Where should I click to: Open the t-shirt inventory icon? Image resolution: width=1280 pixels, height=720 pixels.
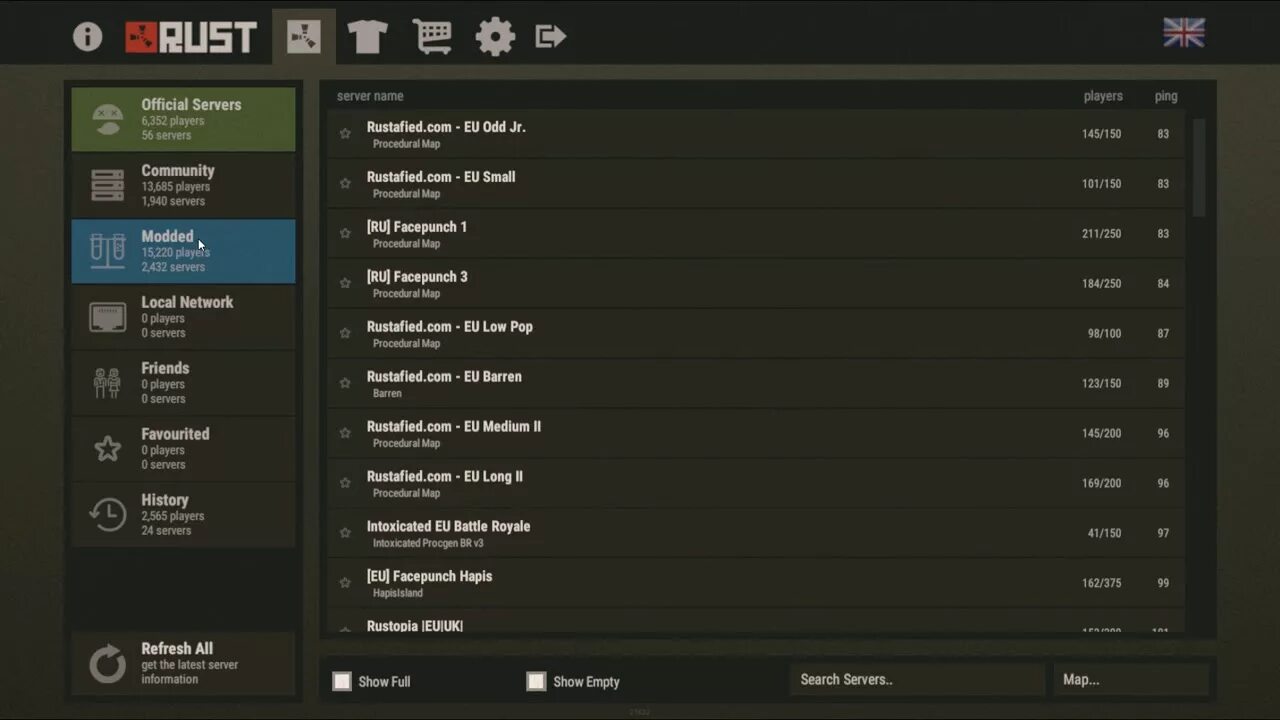(x=367, y=37)
